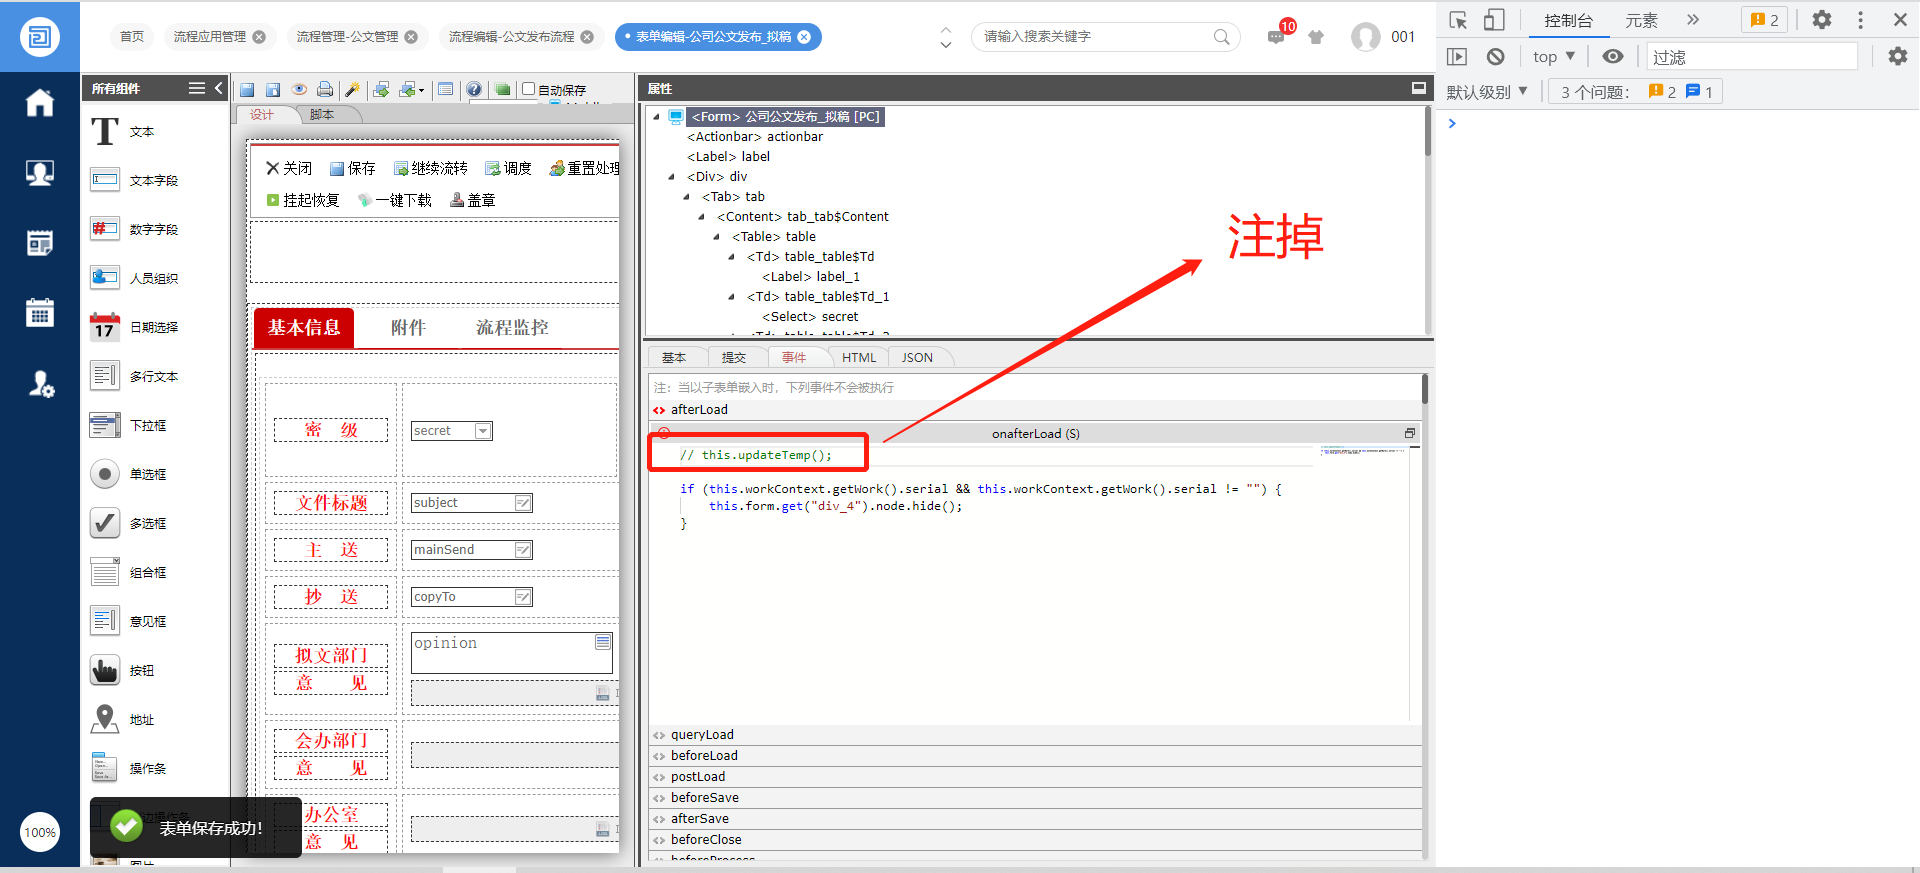Toggle the live expression eye in console
1920x873 pixels.
tap(1612, 57)
